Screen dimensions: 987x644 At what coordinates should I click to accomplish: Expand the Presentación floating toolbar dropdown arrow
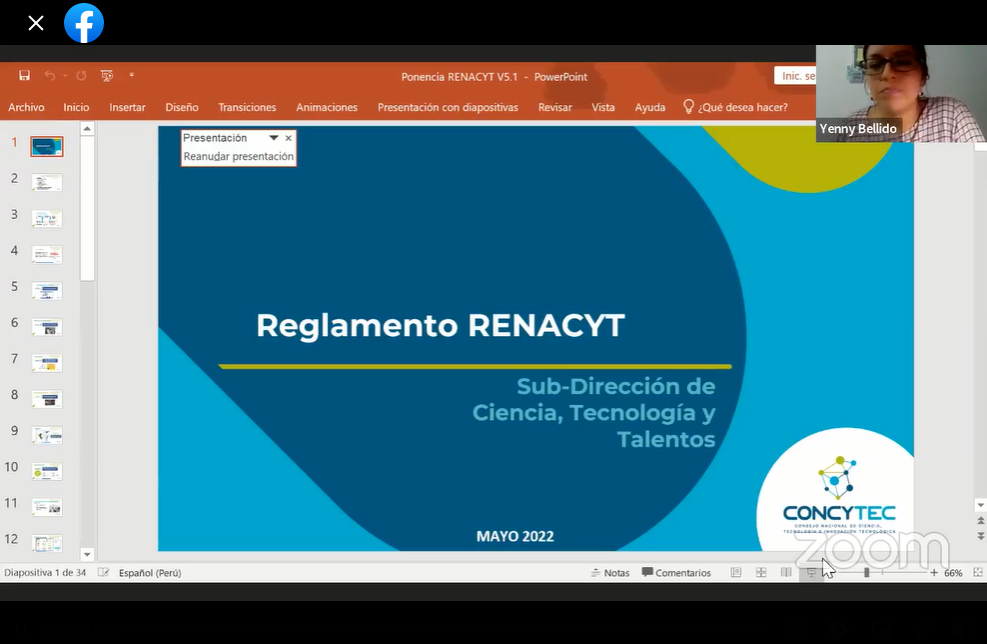(273, 138)
